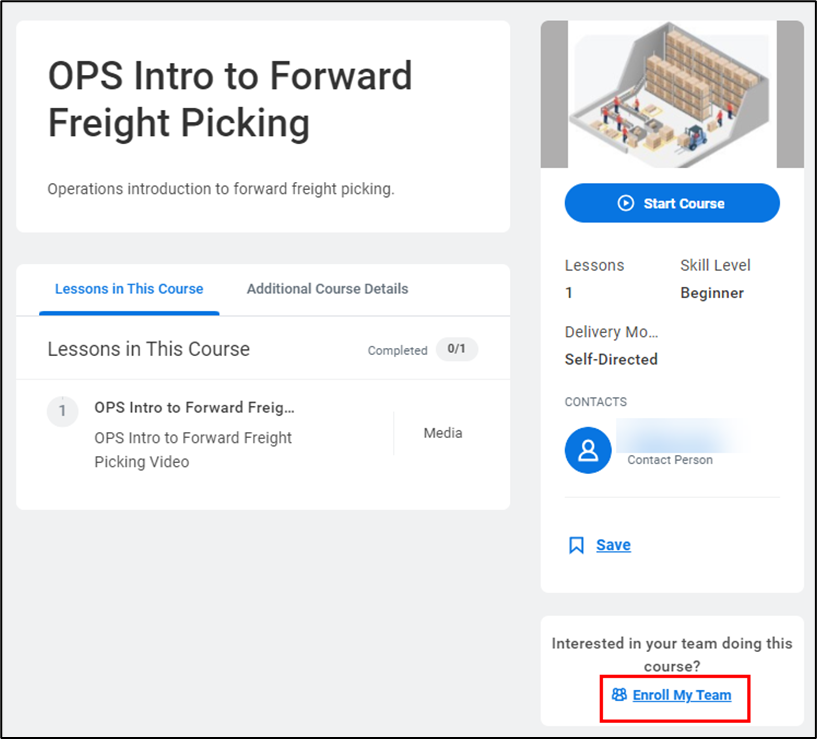The width and height of the screenshot is (817, 739).
Task: Click the Save link text
Action: click(613, 545)
